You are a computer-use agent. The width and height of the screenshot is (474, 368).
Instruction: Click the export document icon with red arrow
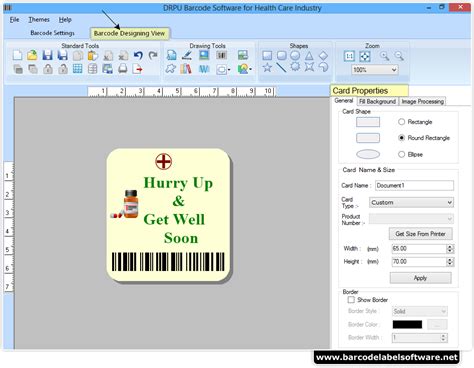[x=137, y=69]
